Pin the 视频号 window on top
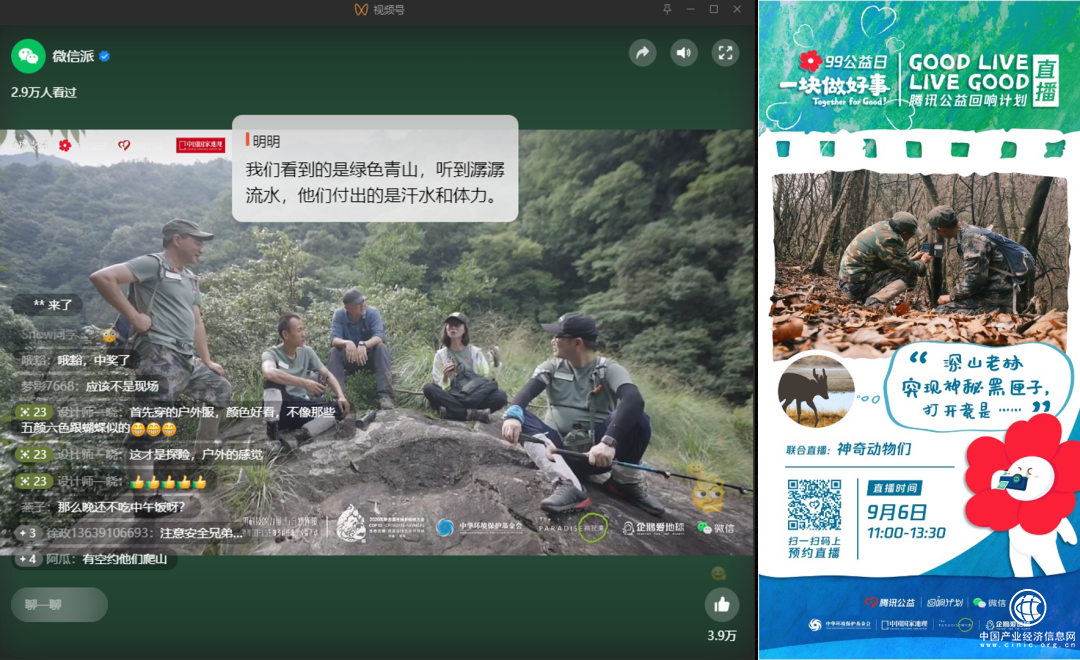Image resolution: width=1080 pixels, height=660 pixels. click(667, 9)
